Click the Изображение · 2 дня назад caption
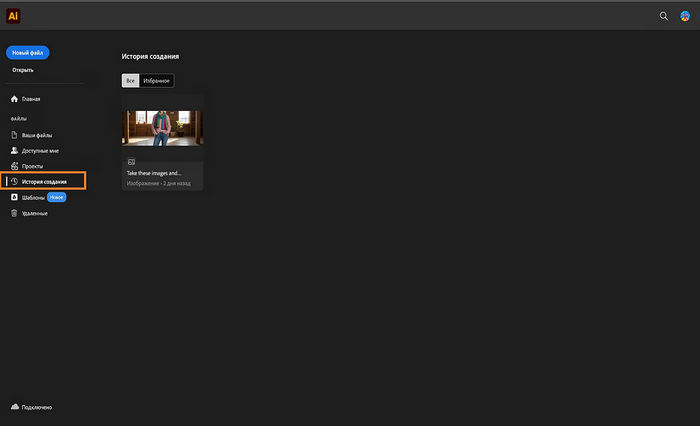The image size is (700, 426). tap(158, 184)
